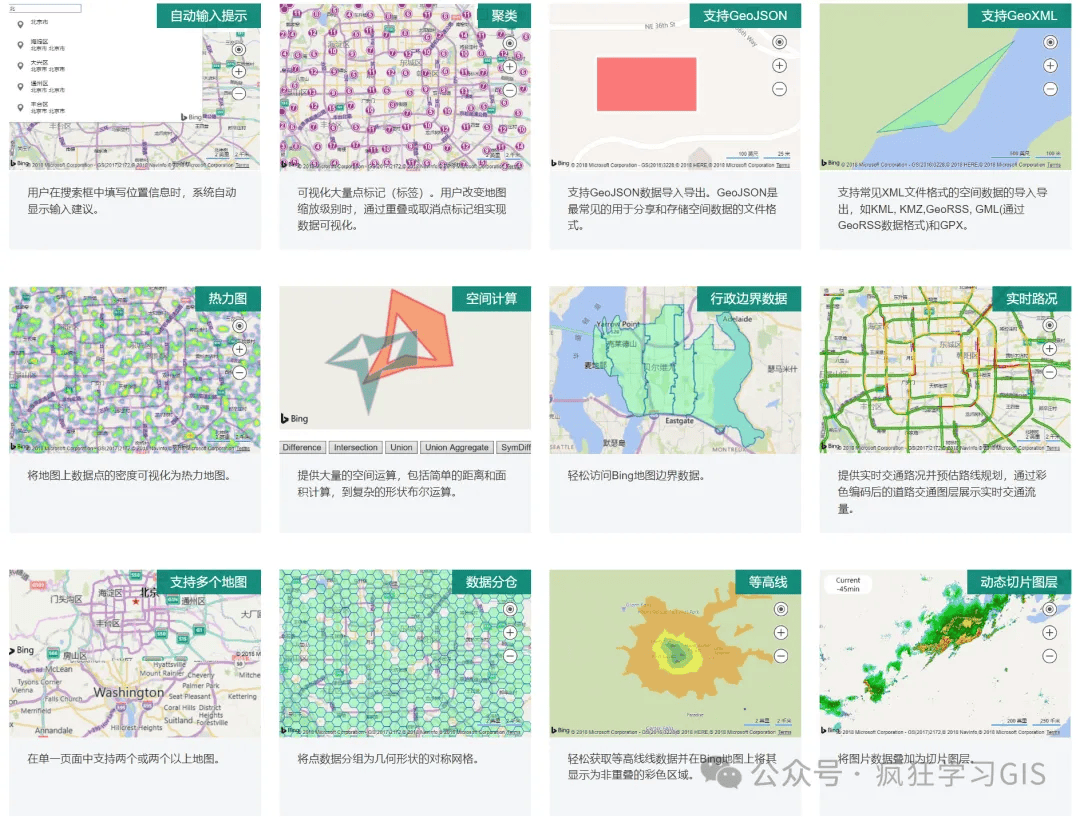Image resolution: width=1080 pixels, height=817 pixels.
Task: Zoom in on the 支持GeoXML map
Action: (x=1050, y=65)
